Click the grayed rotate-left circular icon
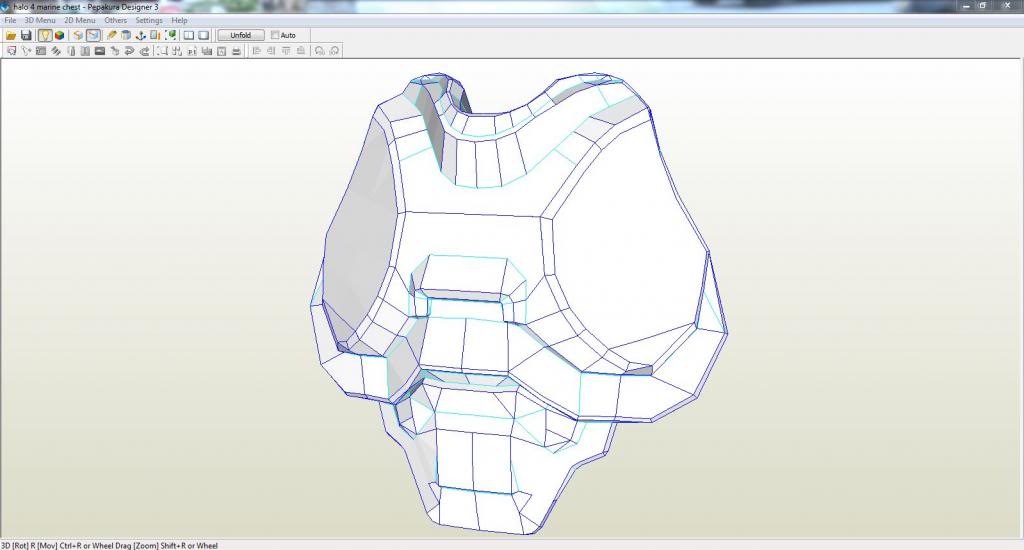This screenshot has width=1024, height=550. pyautogui.click(x=319, y=50)
